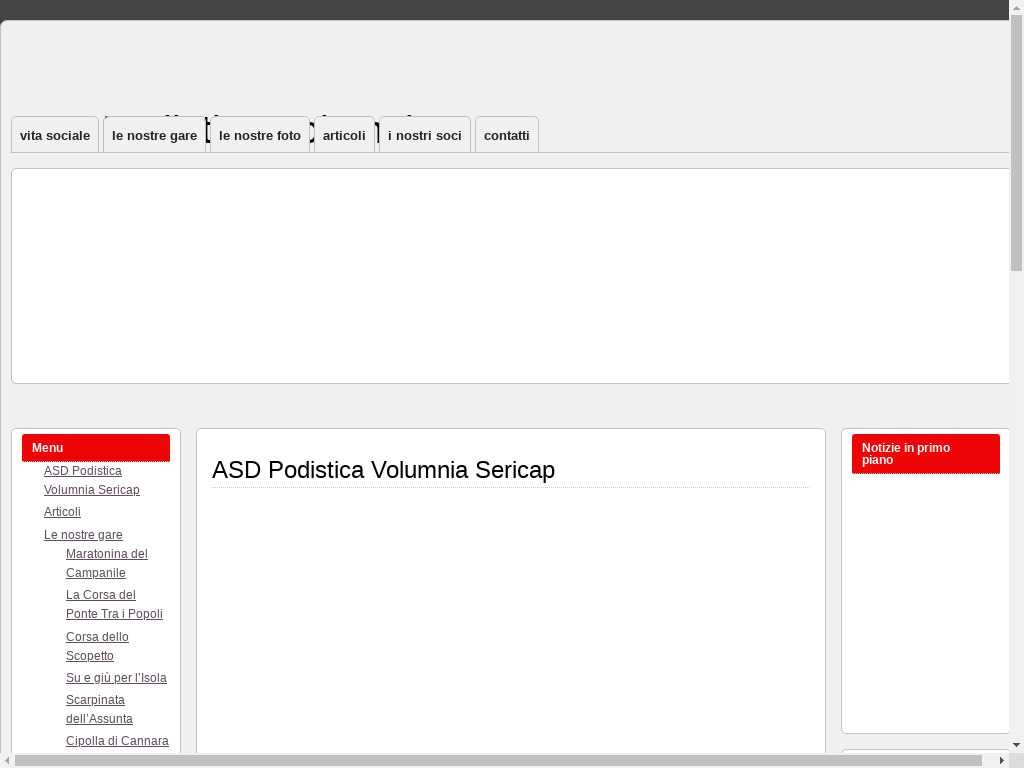Click Notizie in primo piano header
The image size is (1024, 768).
click(925, 454)
